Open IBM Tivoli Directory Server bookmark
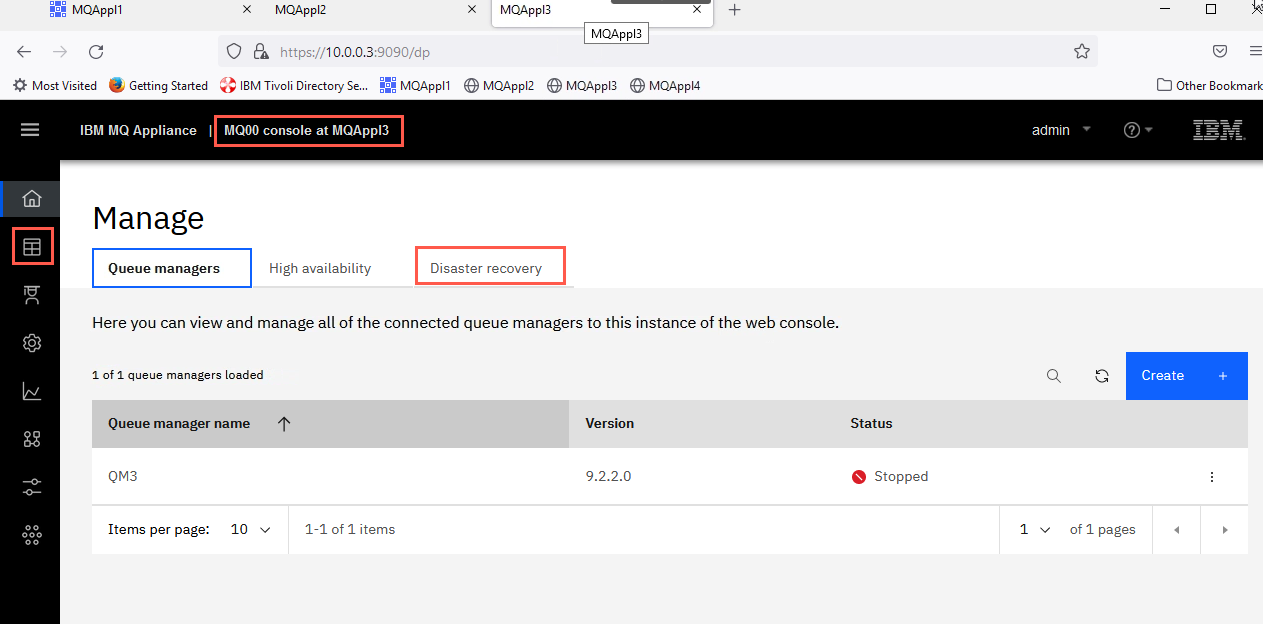The image size is (1263, 624). tap(294, 86)
